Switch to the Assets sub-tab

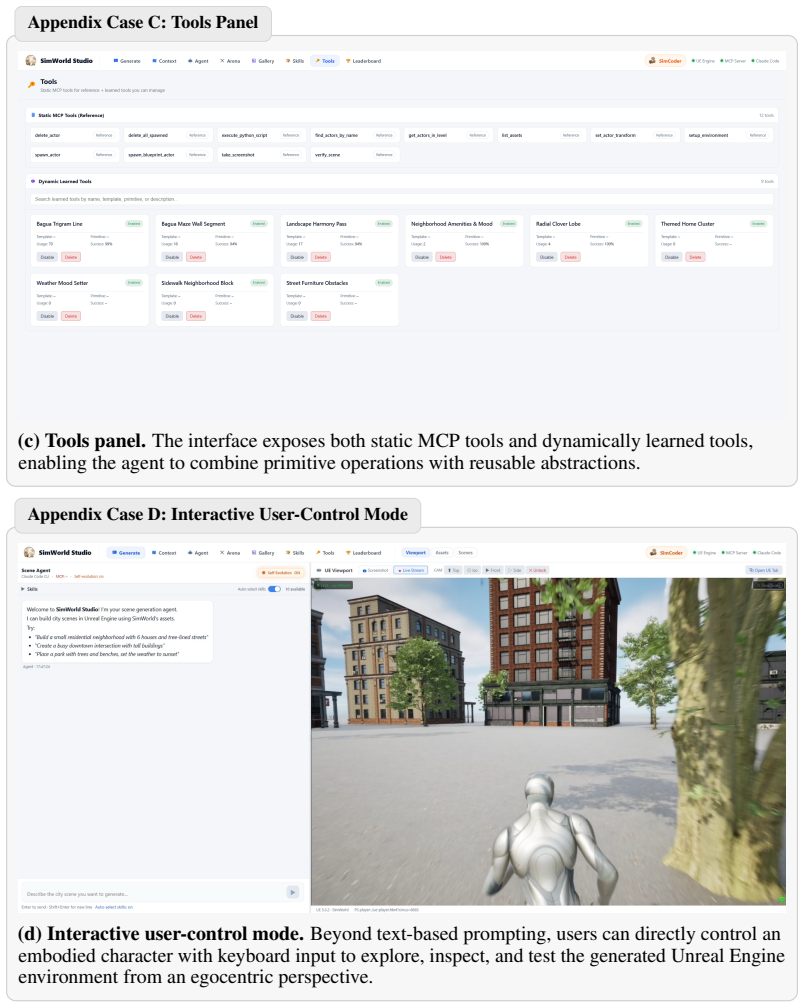coord(442,553)
